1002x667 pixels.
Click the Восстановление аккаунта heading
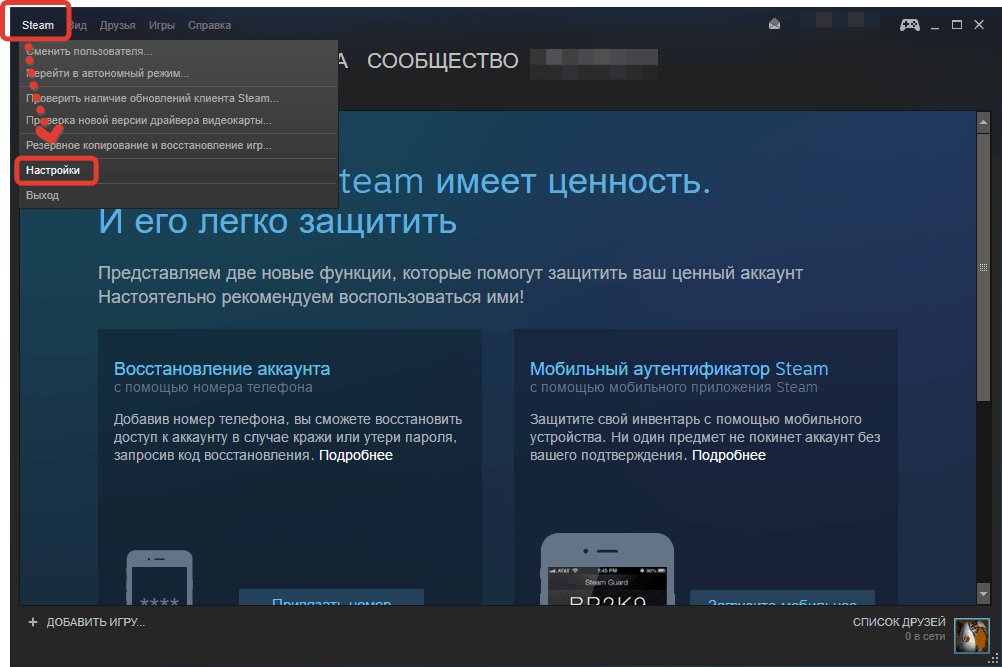(222, 369)
